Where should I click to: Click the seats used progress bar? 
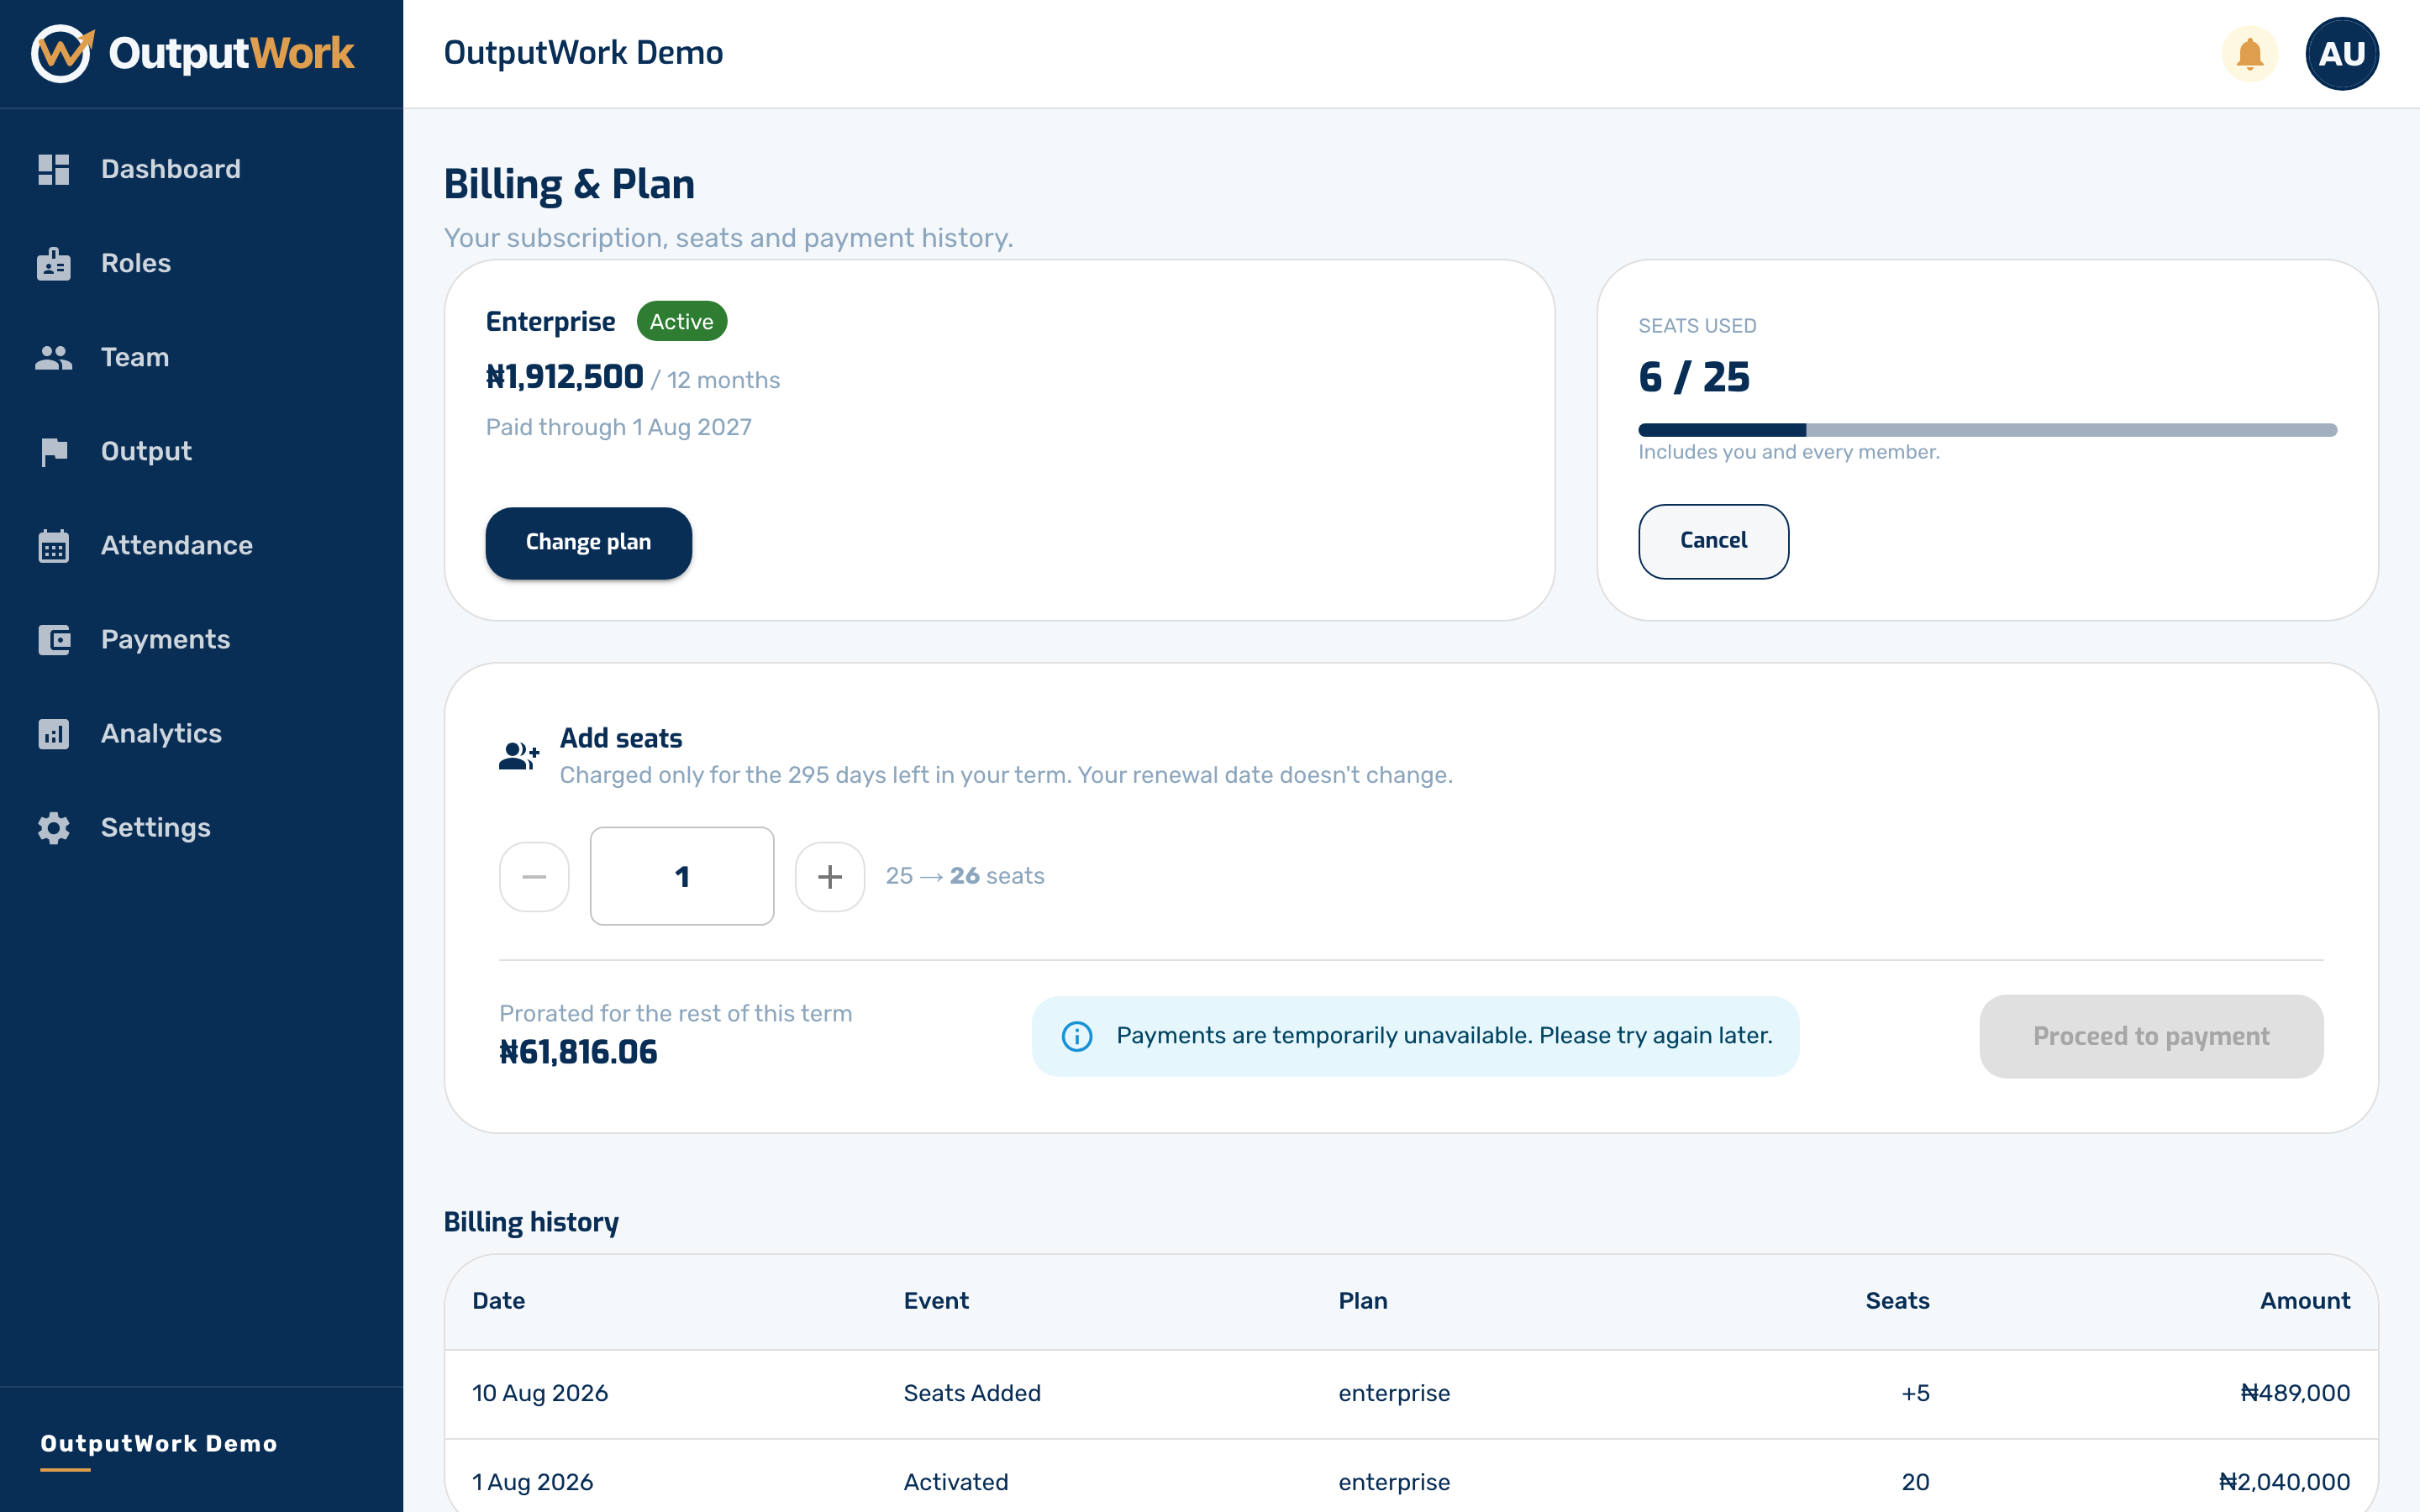click(1988, 430)
